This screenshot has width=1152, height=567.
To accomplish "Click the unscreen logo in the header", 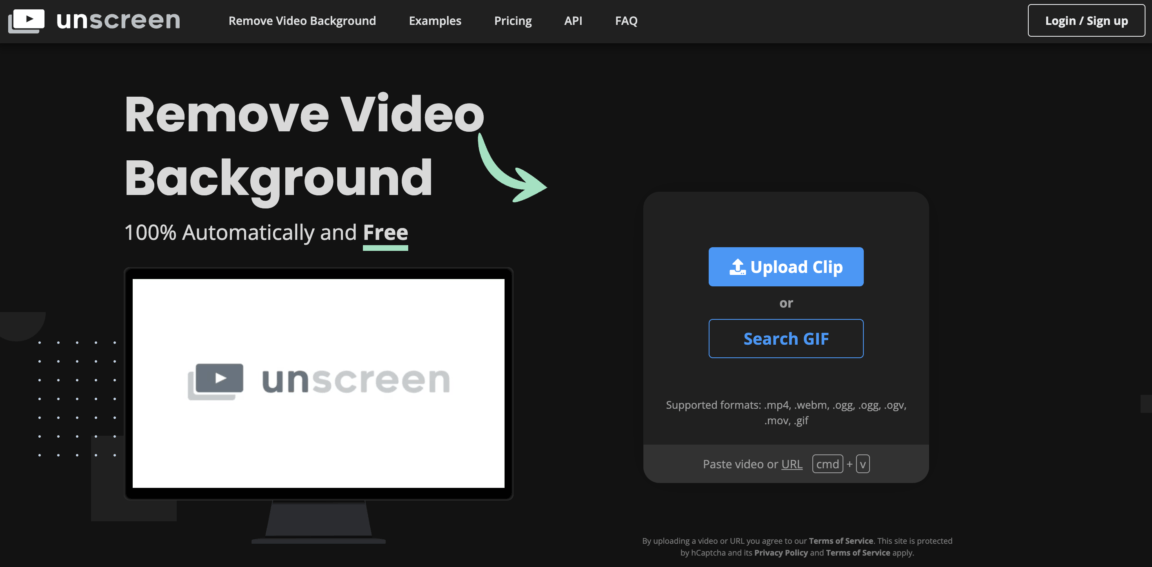I will tap(94, 21).
